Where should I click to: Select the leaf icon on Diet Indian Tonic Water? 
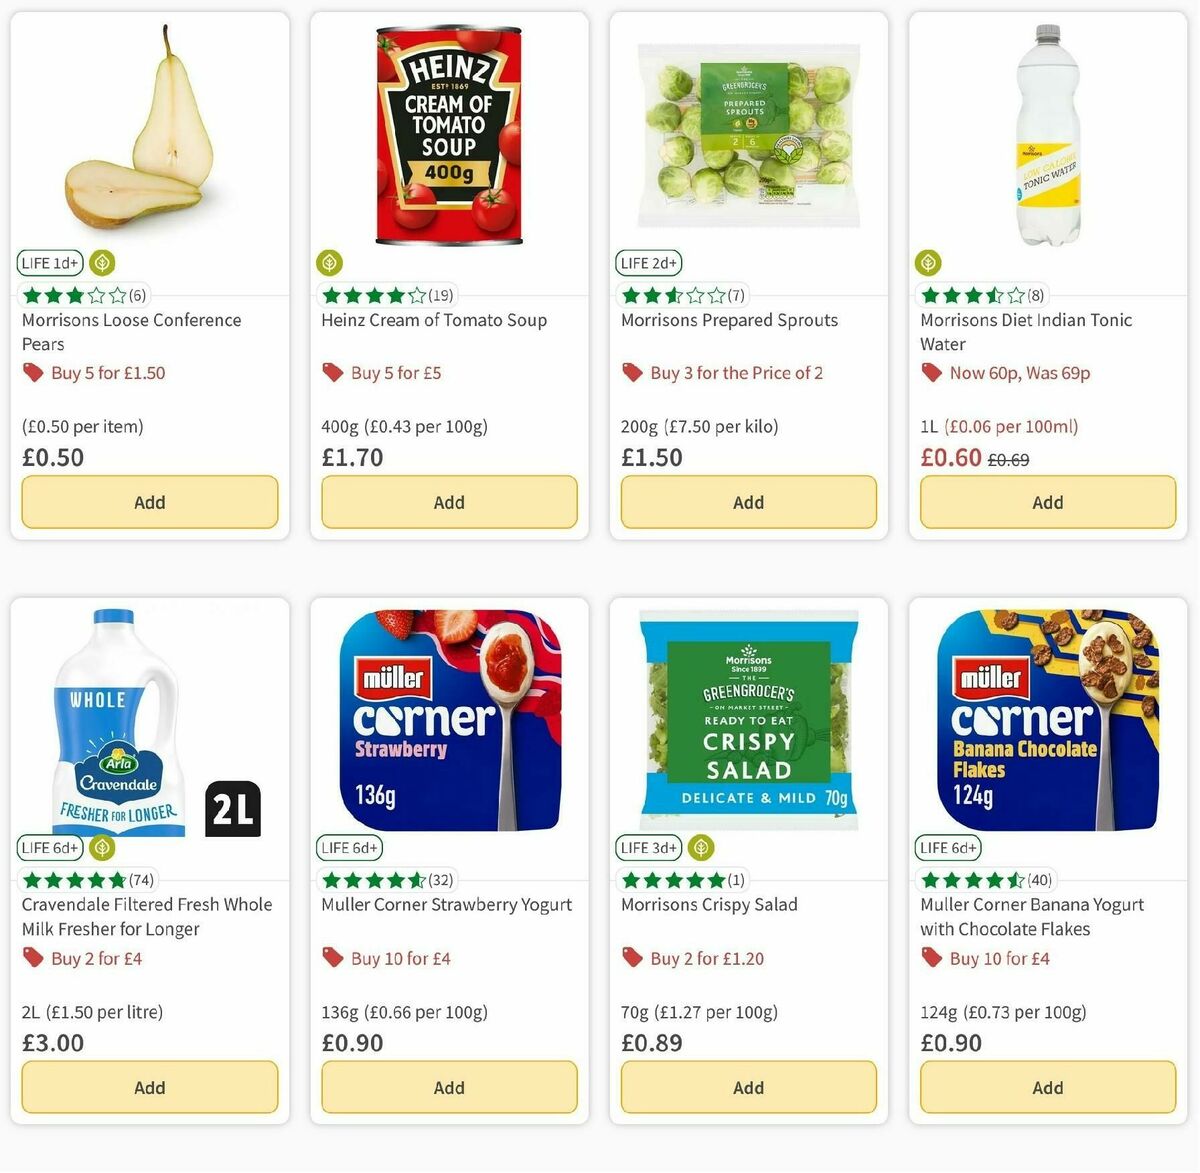click(x=927, y=262)
